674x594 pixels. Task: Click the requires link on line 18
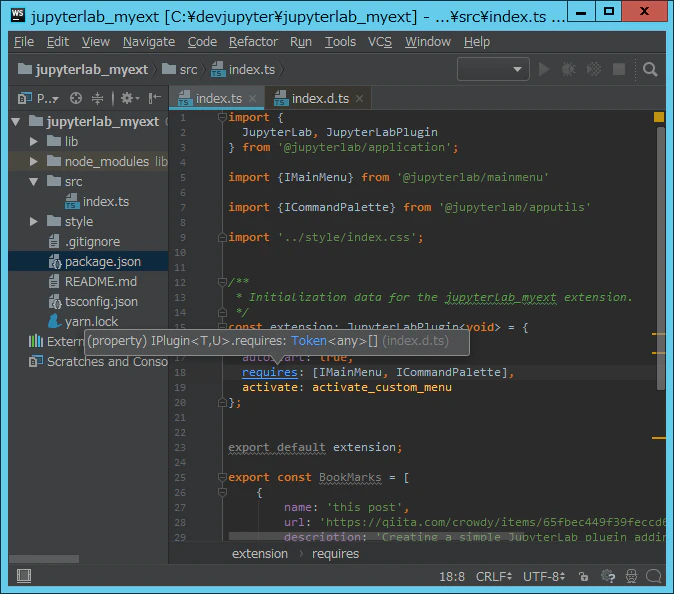[270, 372]
